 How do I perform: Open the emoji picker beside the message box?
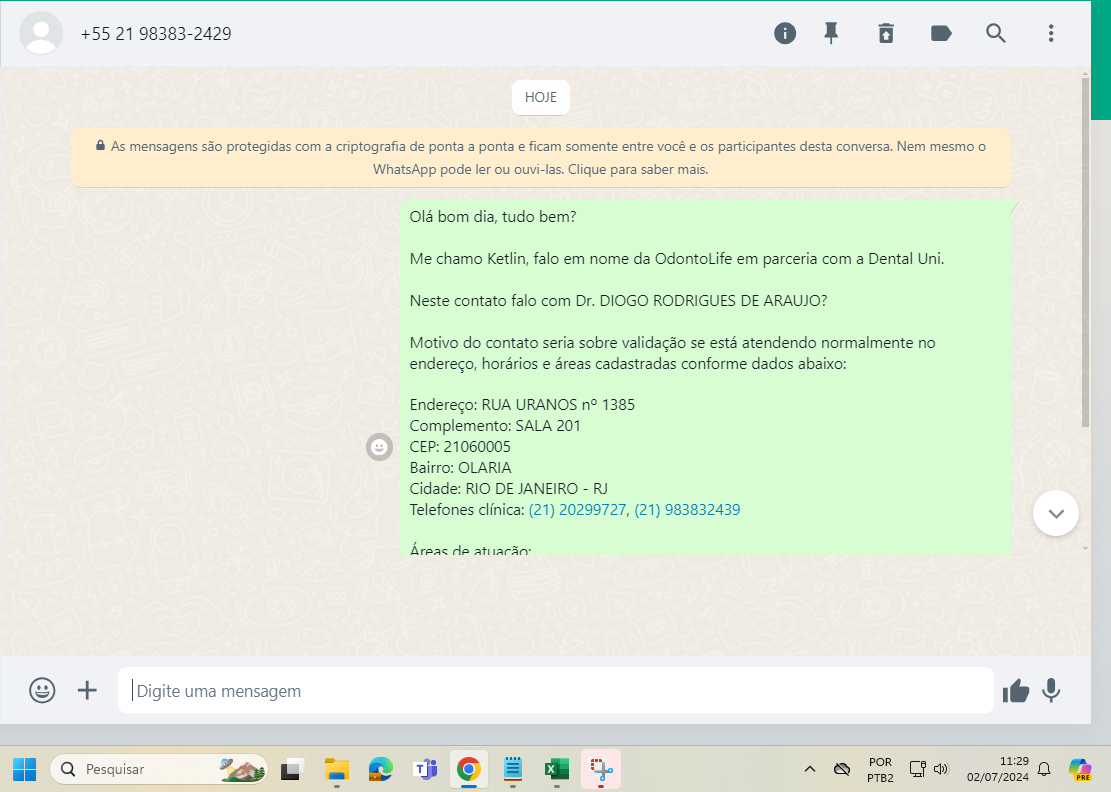(x=42, y=690)
